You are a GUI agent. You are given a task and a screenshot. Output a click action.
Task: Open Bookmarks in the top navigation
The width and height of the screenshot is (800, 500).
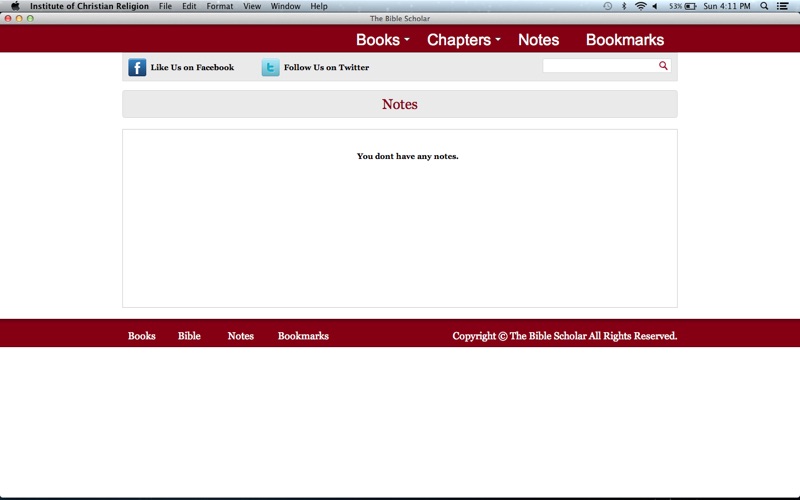pos(624,40)
